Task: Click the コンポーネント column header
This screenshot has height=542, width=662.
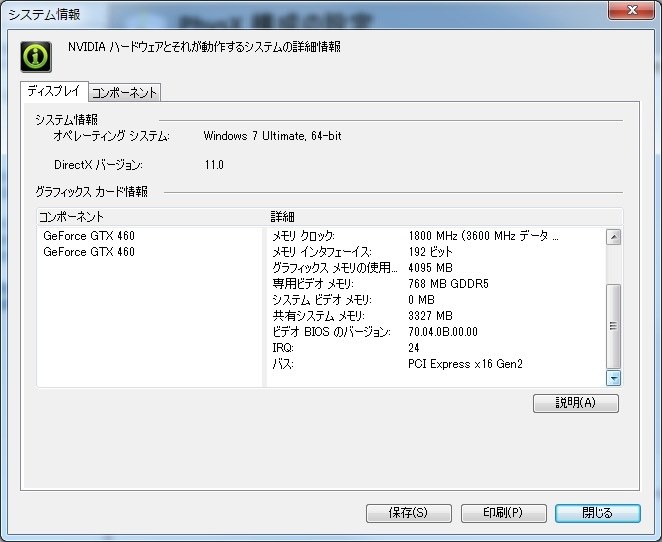Action: click(x=151, y=217)
